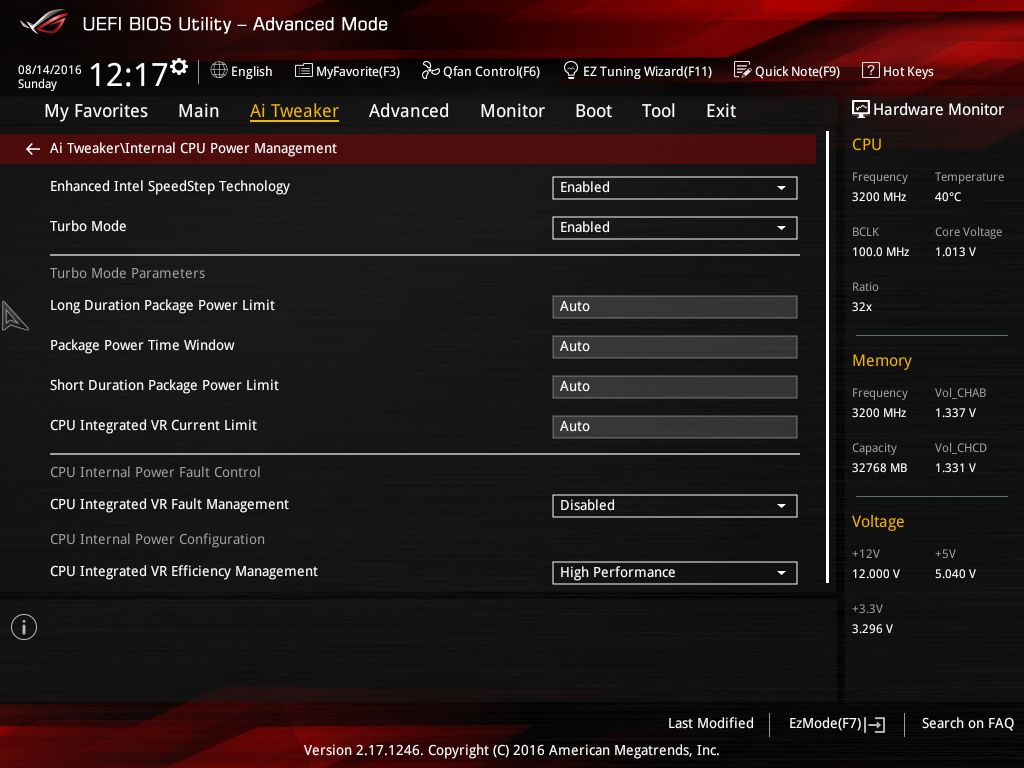
Task: Click the globe language icon
Action: click(219, 71)
